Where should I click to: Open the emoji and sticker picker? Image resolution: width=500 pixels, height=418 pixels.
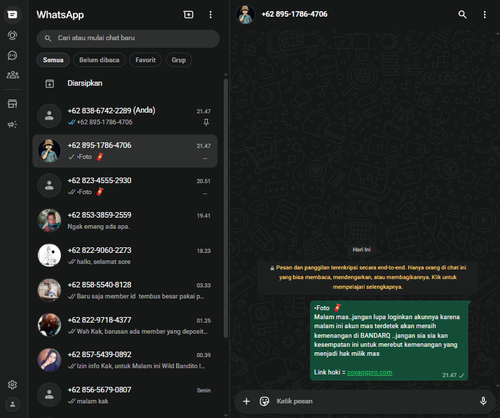point(264,401)
